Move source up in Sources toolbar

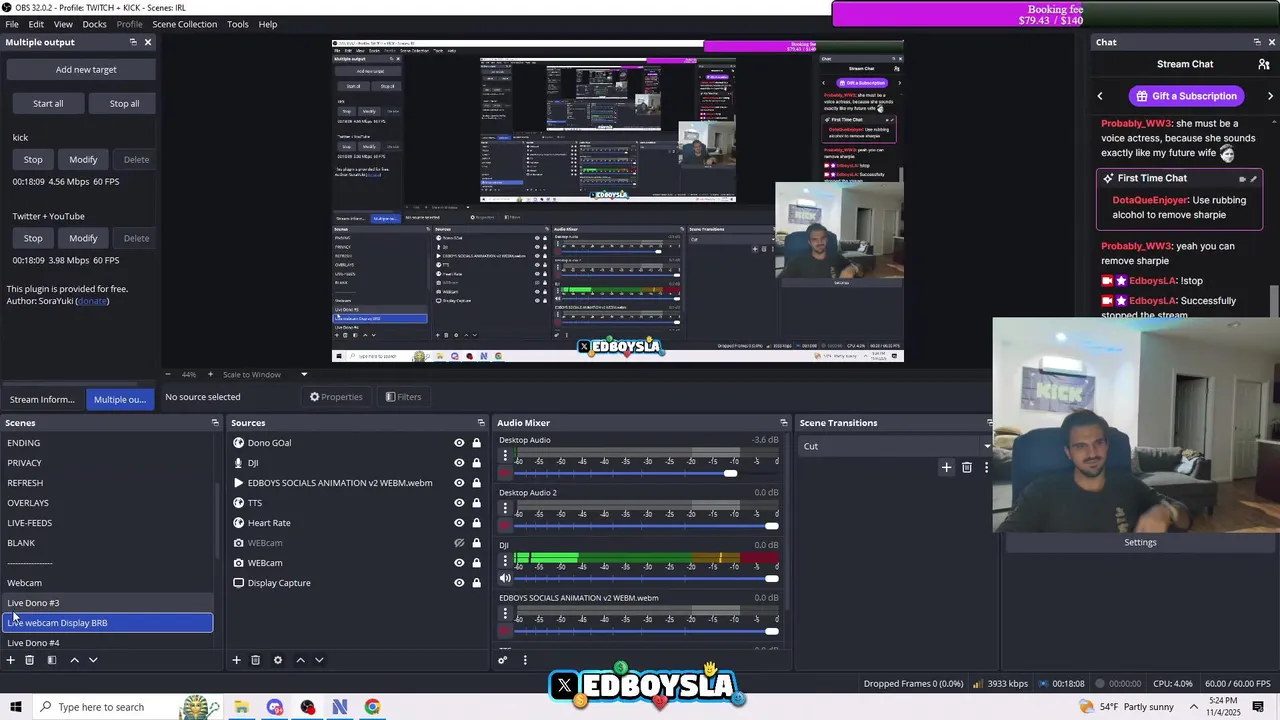point(300,660)
